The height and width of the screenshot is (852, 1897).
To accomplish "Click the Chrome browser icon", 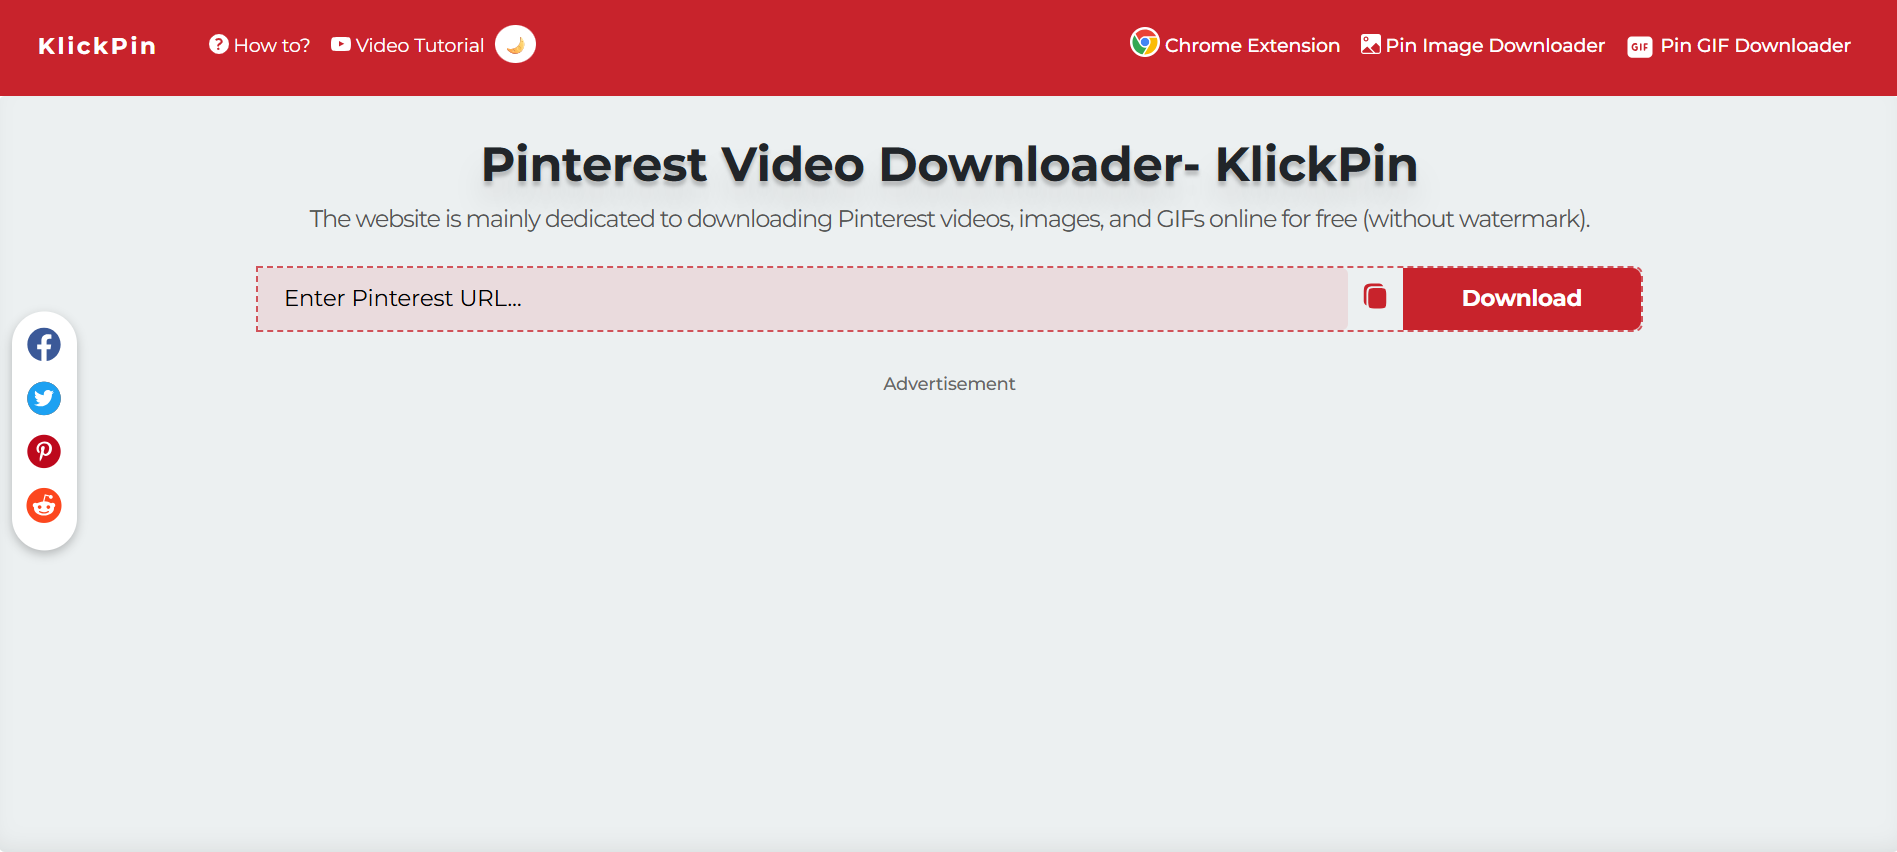I will click(1144, 43).
